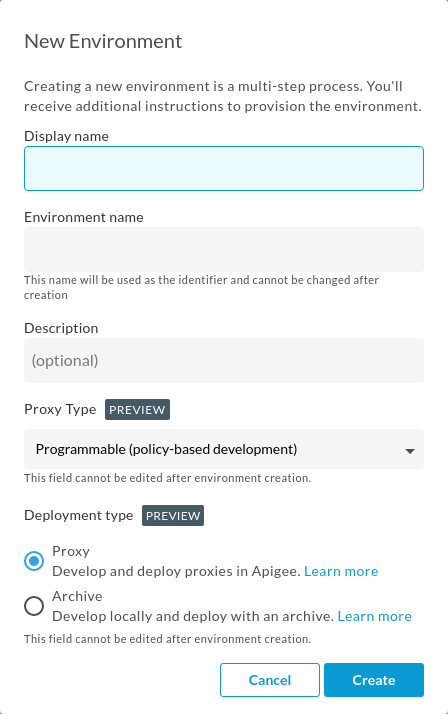Click the optional Description field
Screen dimensions: 448x714
pyautogui.click(x=224, y=360)
